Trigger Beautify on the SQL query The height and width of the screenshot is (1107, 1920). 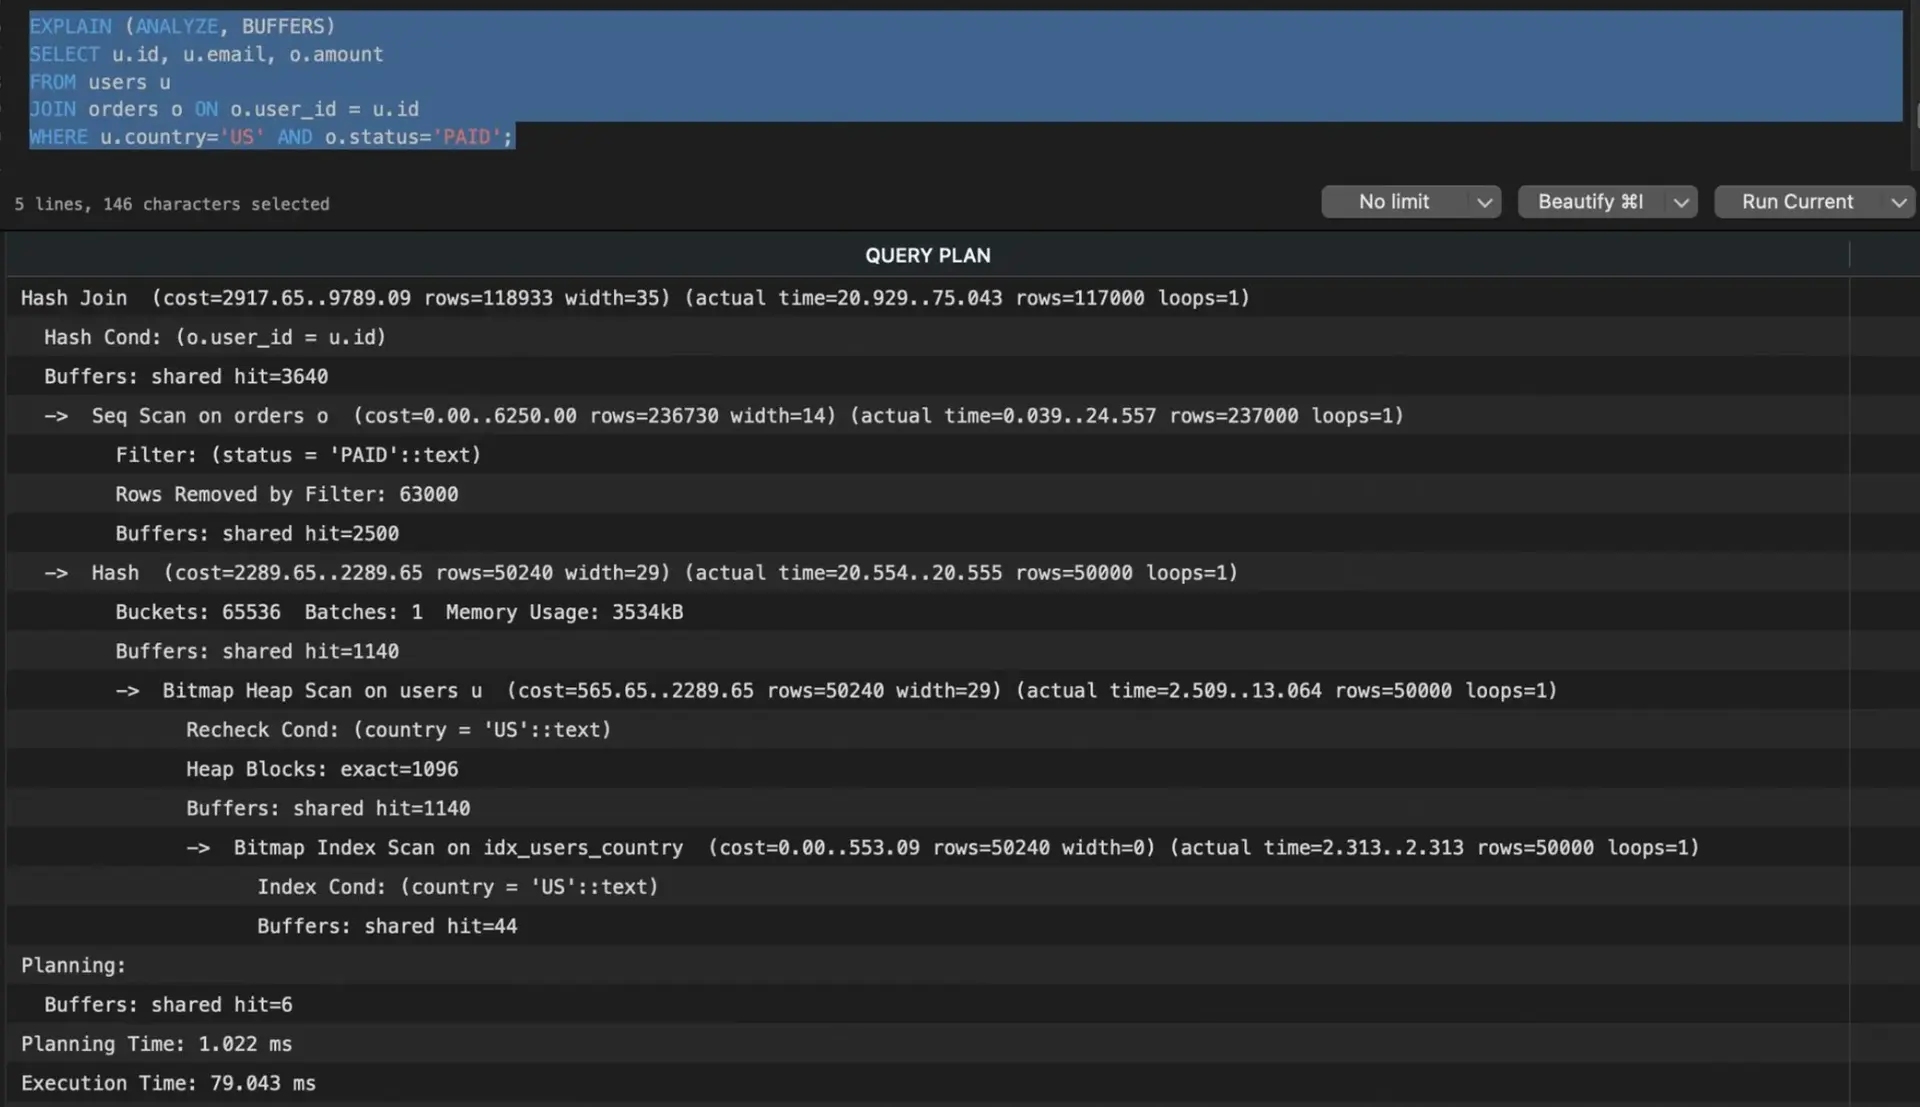point(1588,201)
